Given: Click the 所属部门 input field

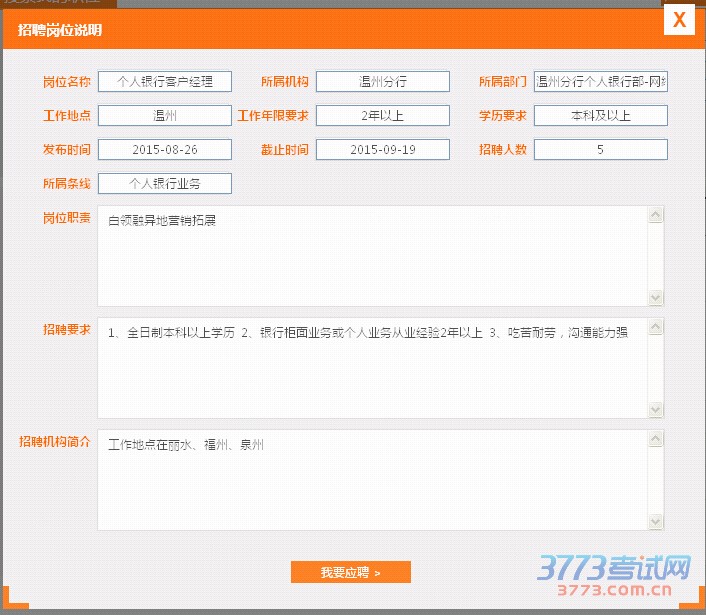Looking at the screenshot, I should (x=600, y=82).
